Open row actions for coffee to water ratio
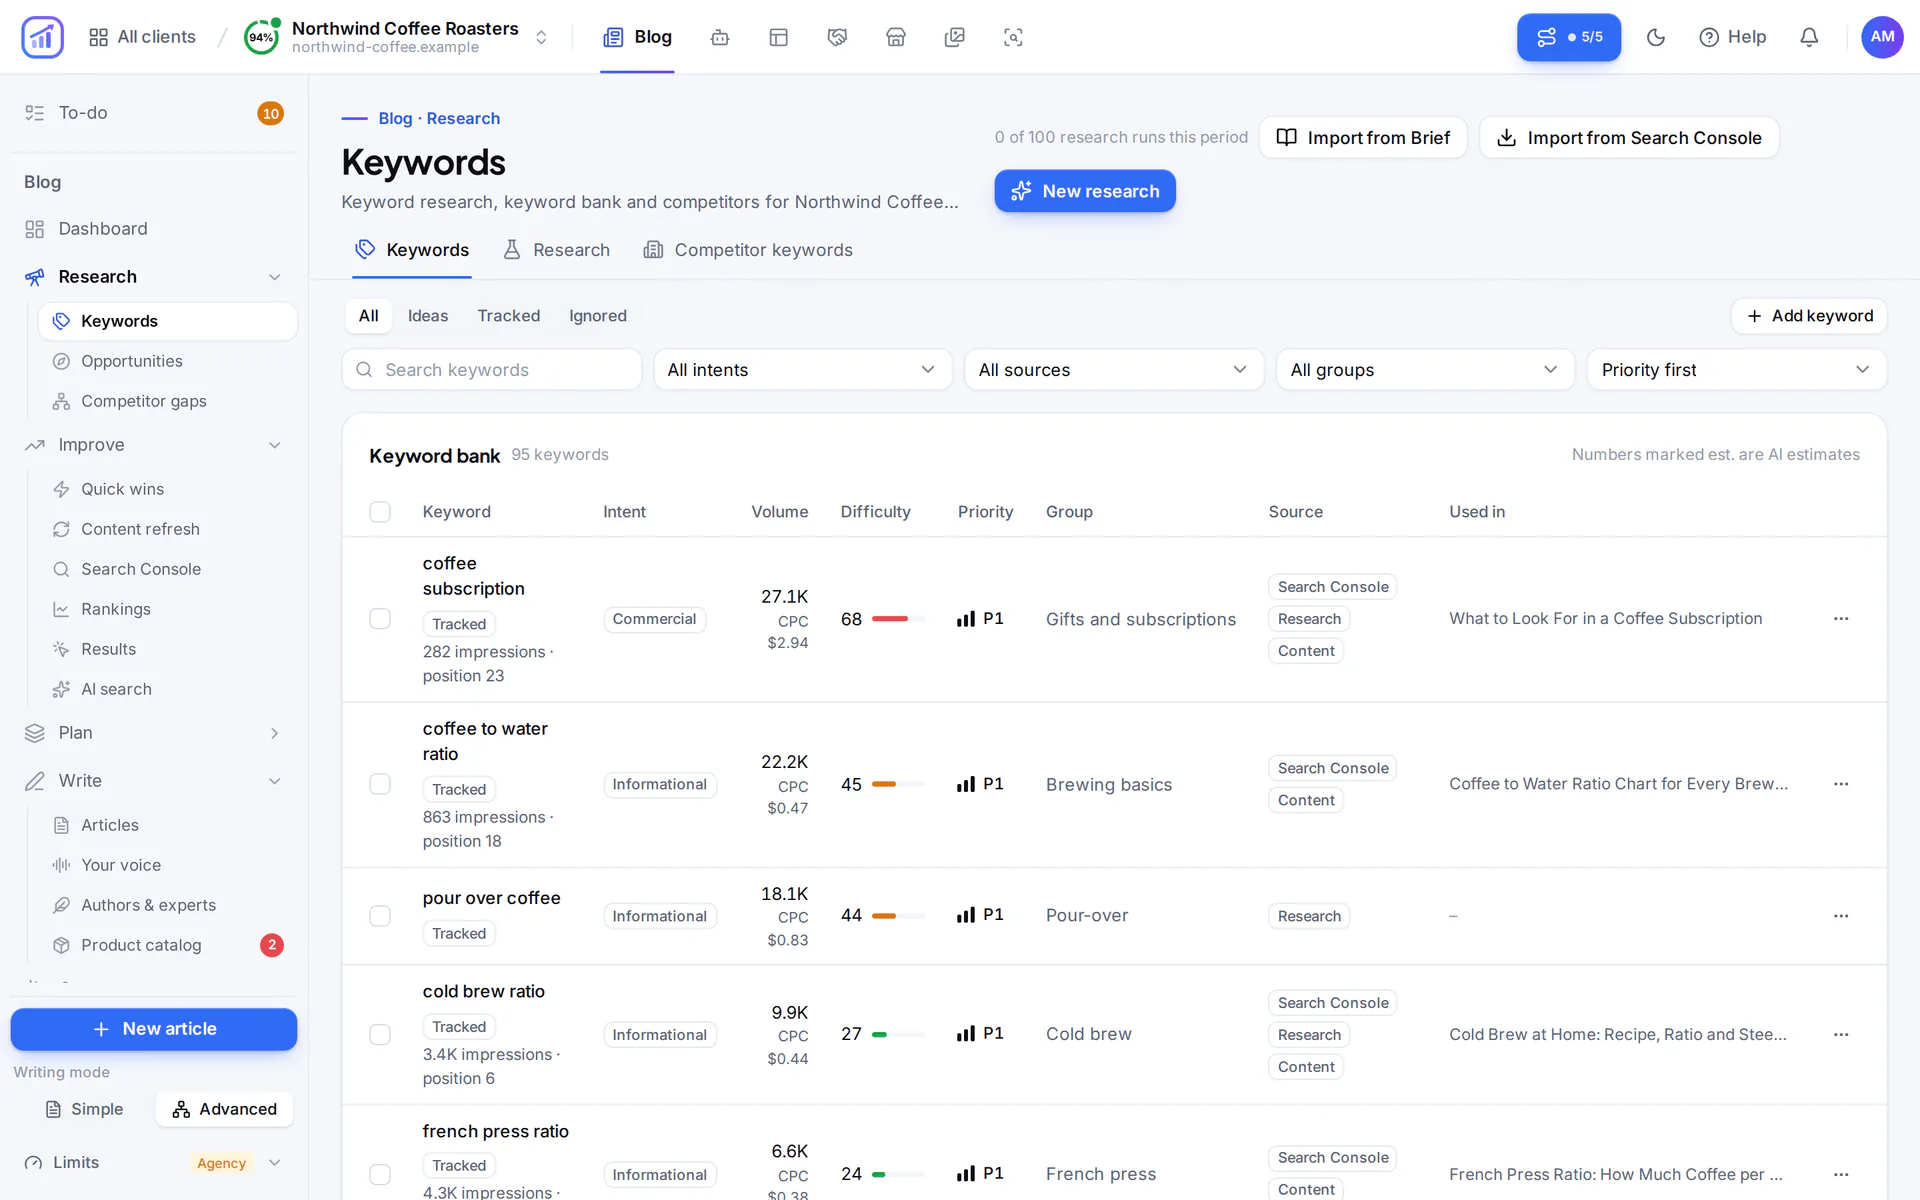This screenshot has width=1920, height=1200. [x=1841, y=784]
